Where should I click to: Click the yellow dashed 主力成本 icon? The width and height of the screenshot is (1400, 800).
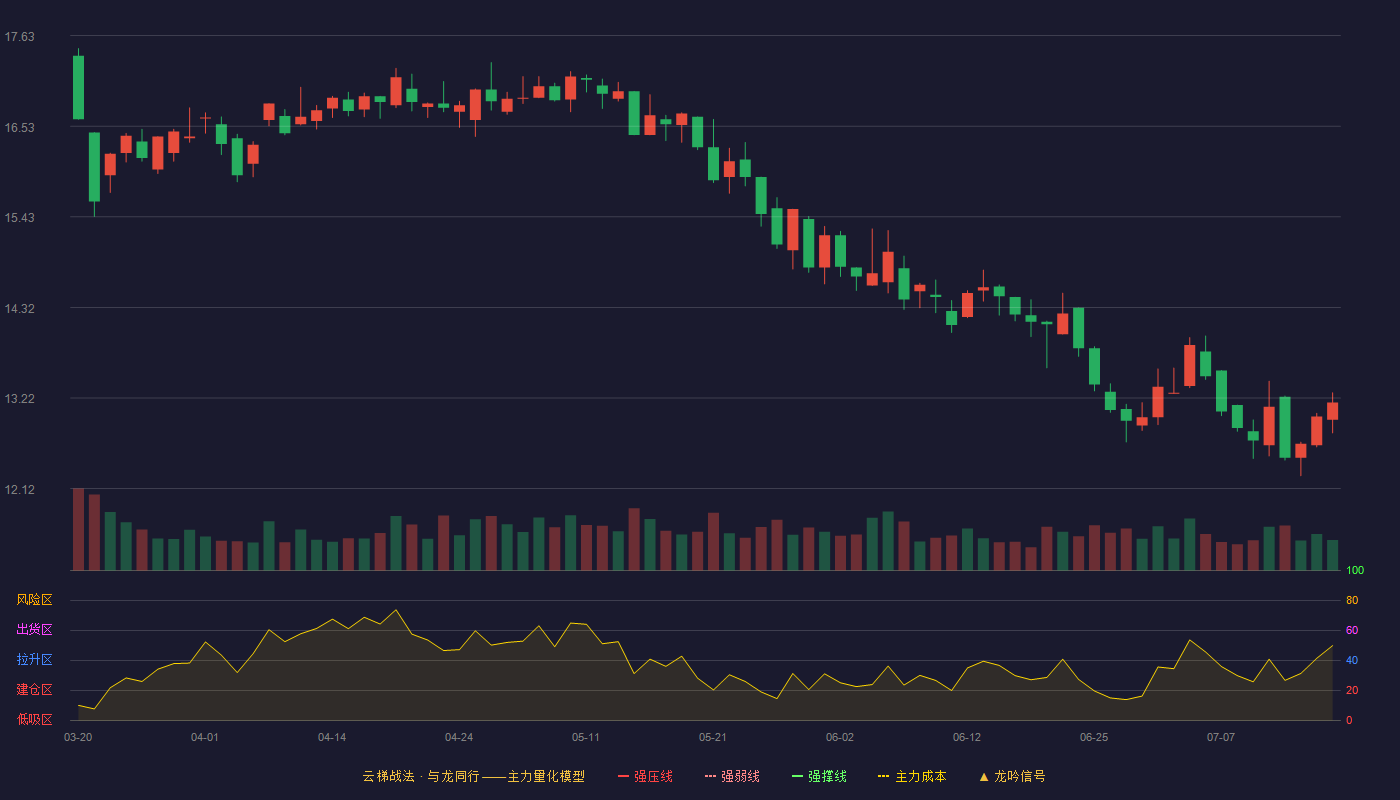click(884, 776)
